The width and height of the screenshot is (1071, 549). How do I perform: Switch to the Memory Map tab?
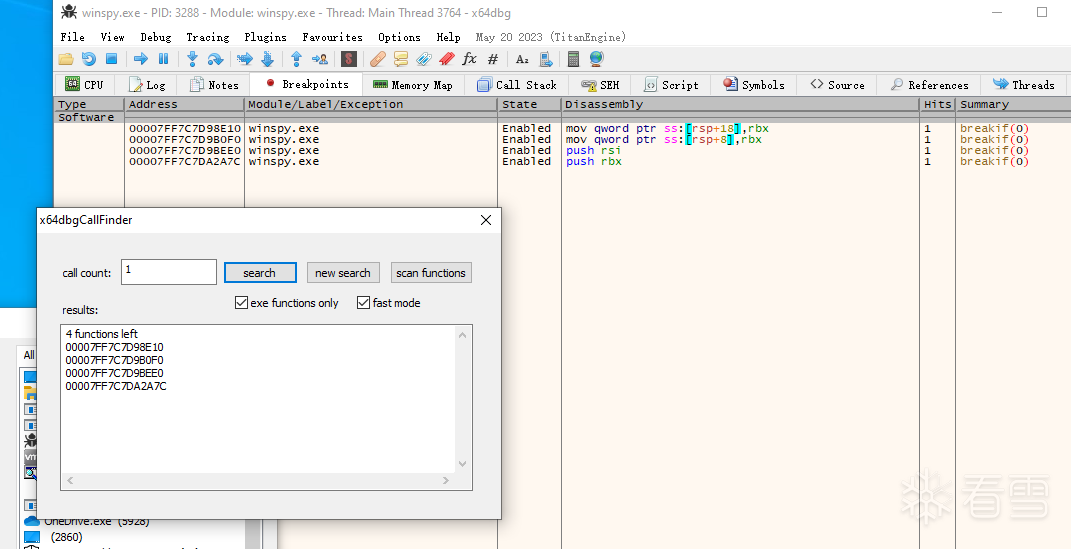413,85
